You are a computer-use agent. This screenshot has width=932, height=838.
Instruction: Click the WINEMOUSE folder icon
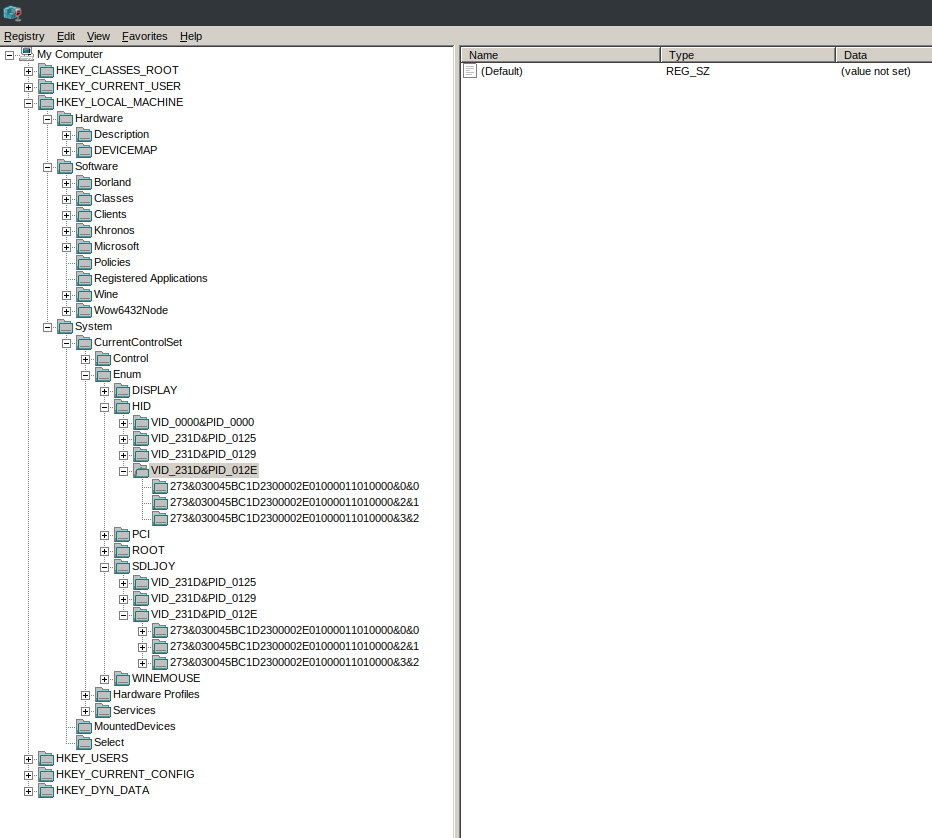[x=122, y=678]
